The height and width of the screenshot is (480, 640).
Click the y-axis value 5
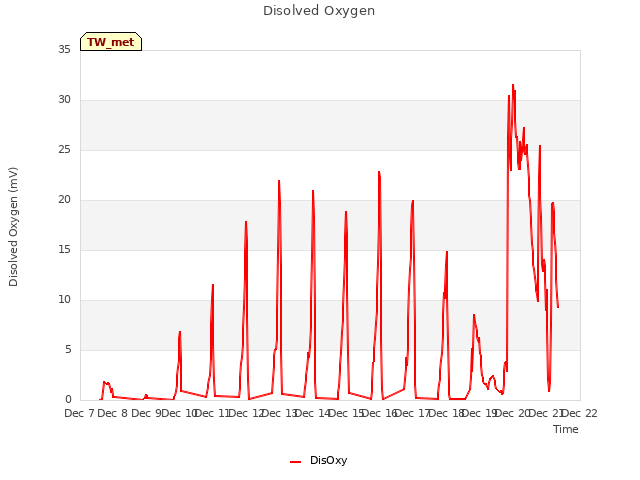(68, 350)
